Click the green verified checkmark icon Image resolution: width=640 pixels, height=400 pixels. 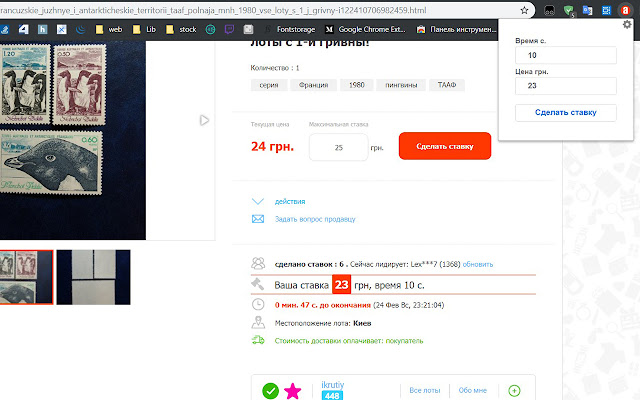270,391
